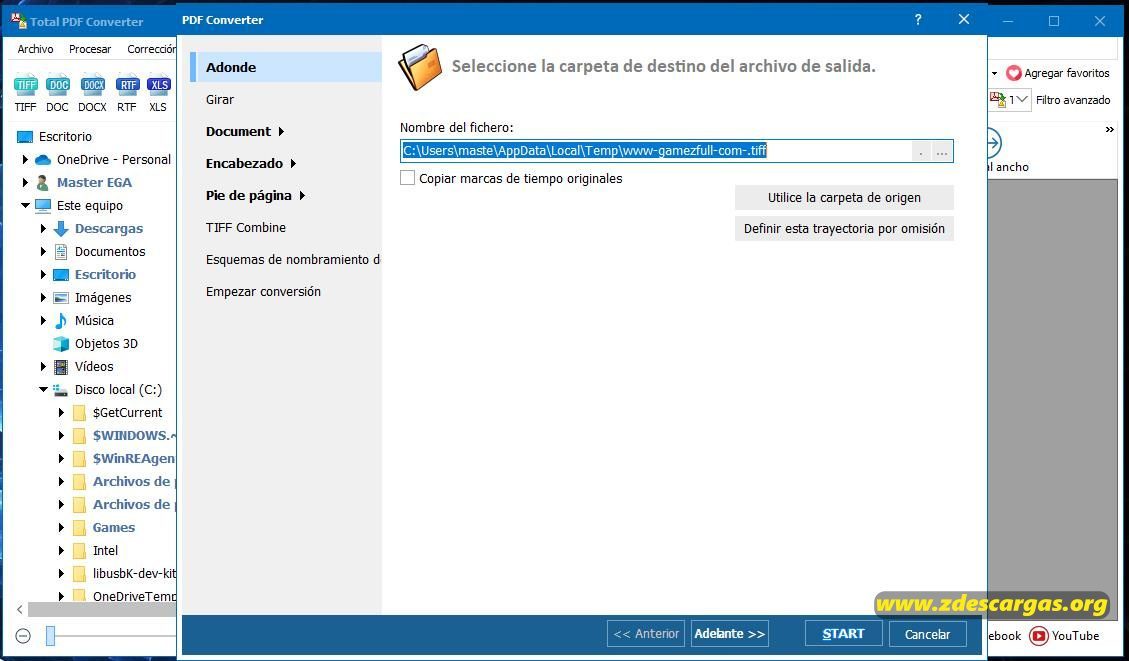
Task: Click the << Anterior button
Action: coord(646,634)
